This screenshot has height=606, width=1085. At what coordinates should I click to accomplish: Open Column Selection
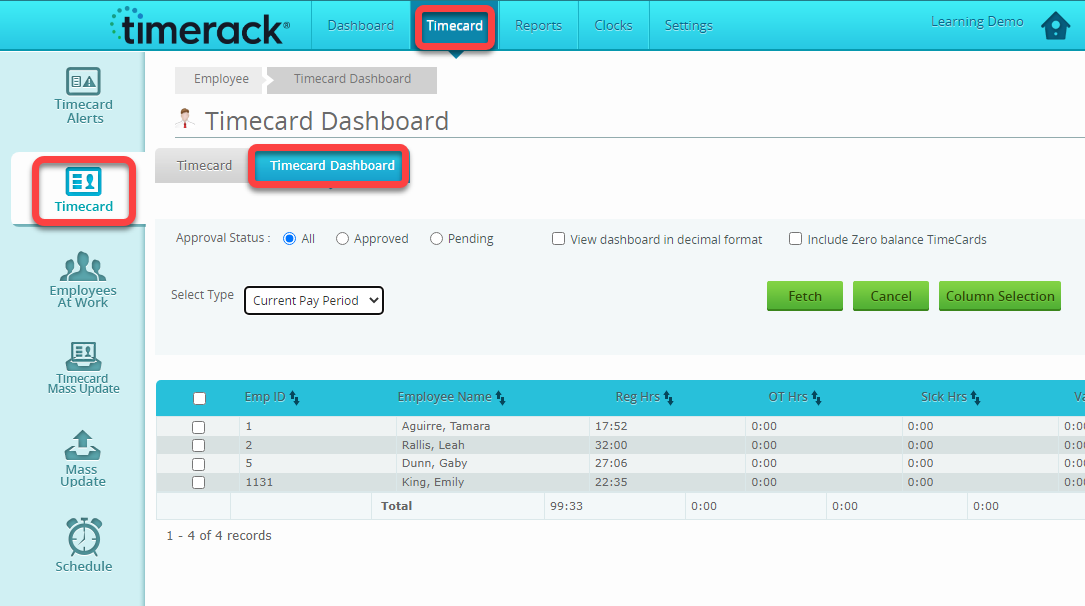click(999, 296)
